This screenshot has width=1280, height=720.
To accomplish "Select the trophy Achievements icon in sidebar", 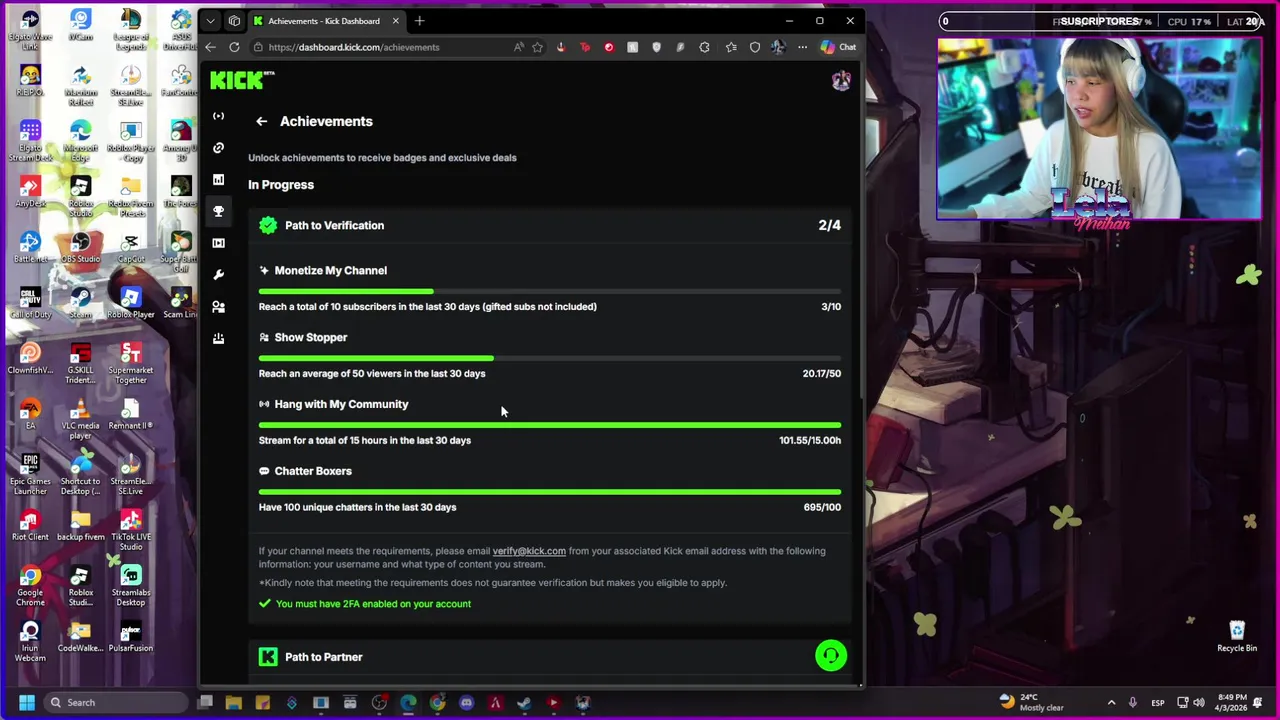I will pyautogui.click(x=218, y=211).
